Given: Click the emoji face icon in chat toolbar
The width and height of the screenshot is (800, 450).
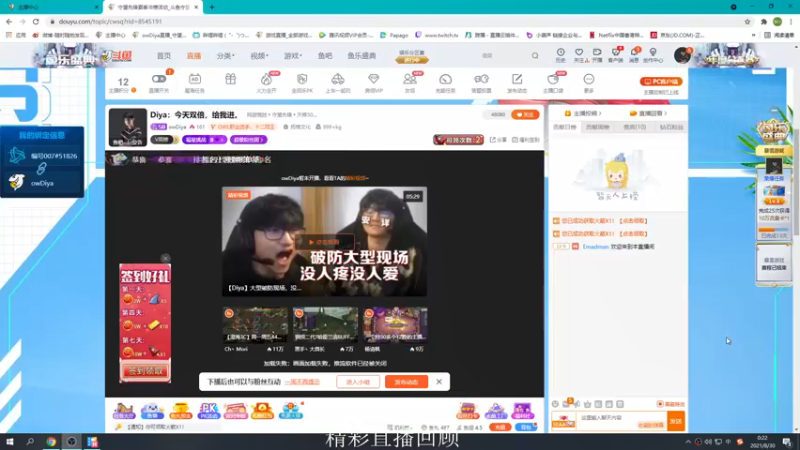Looking at the screenshot, I should click(555, 404).
